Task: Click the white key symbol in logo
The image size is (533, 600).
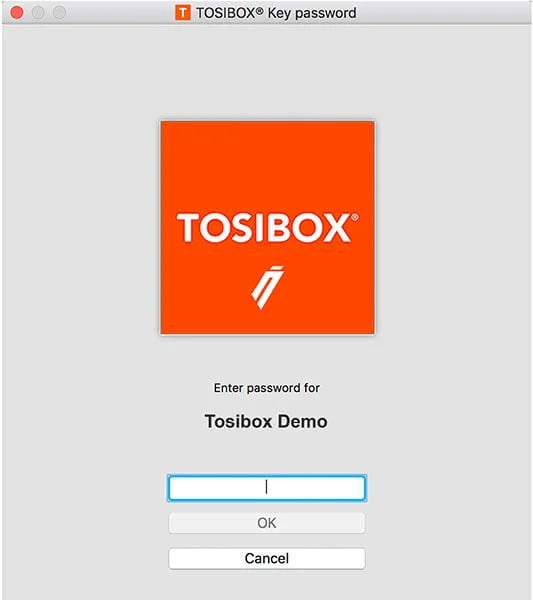Action: pos(267,287)
